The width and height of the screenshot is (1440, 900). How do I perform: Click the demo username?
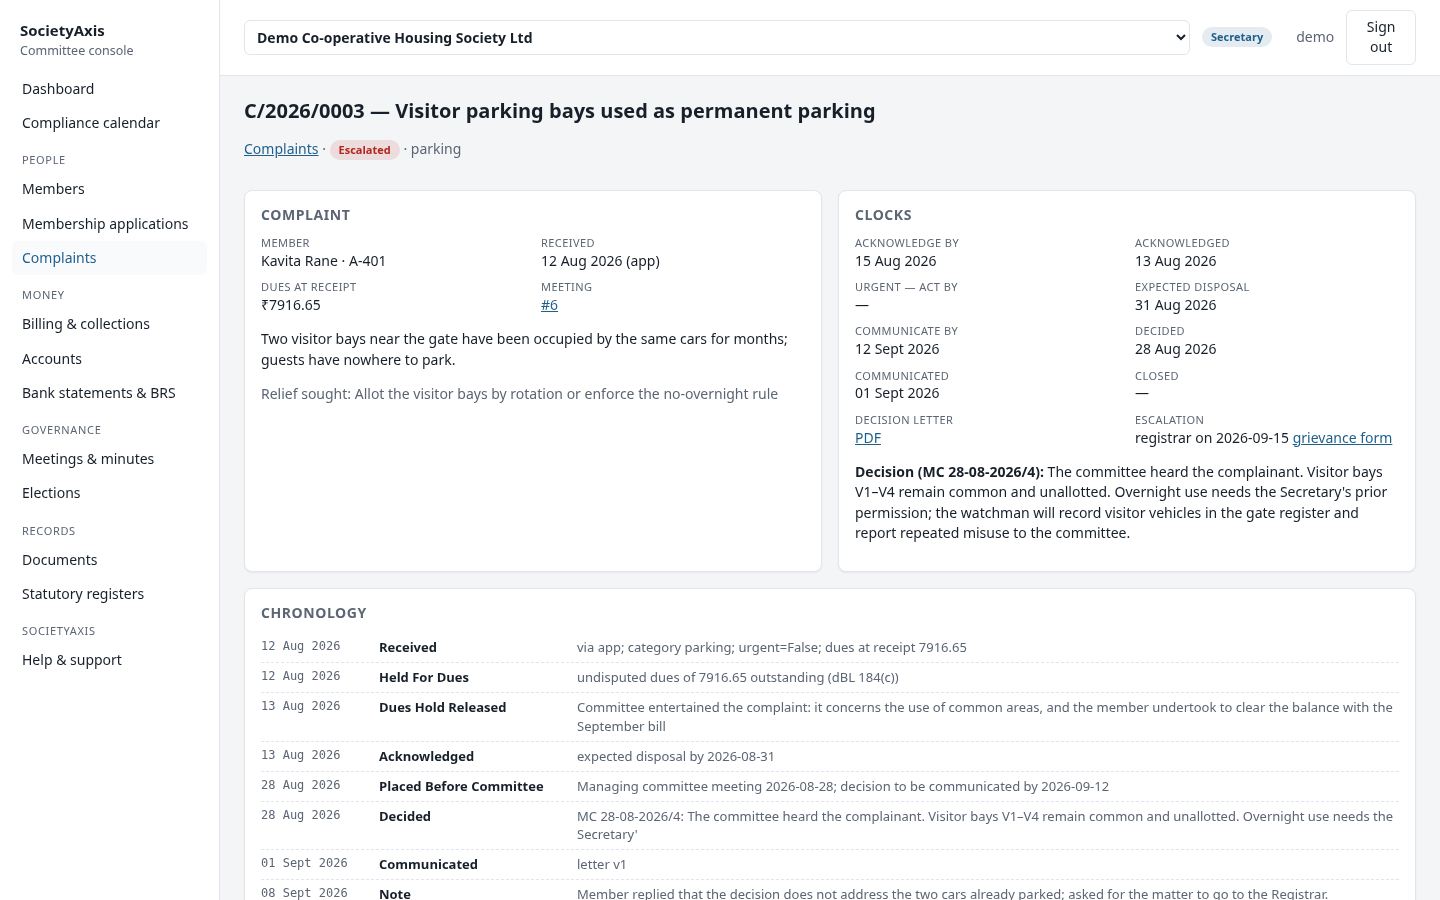click(1315, 37)
